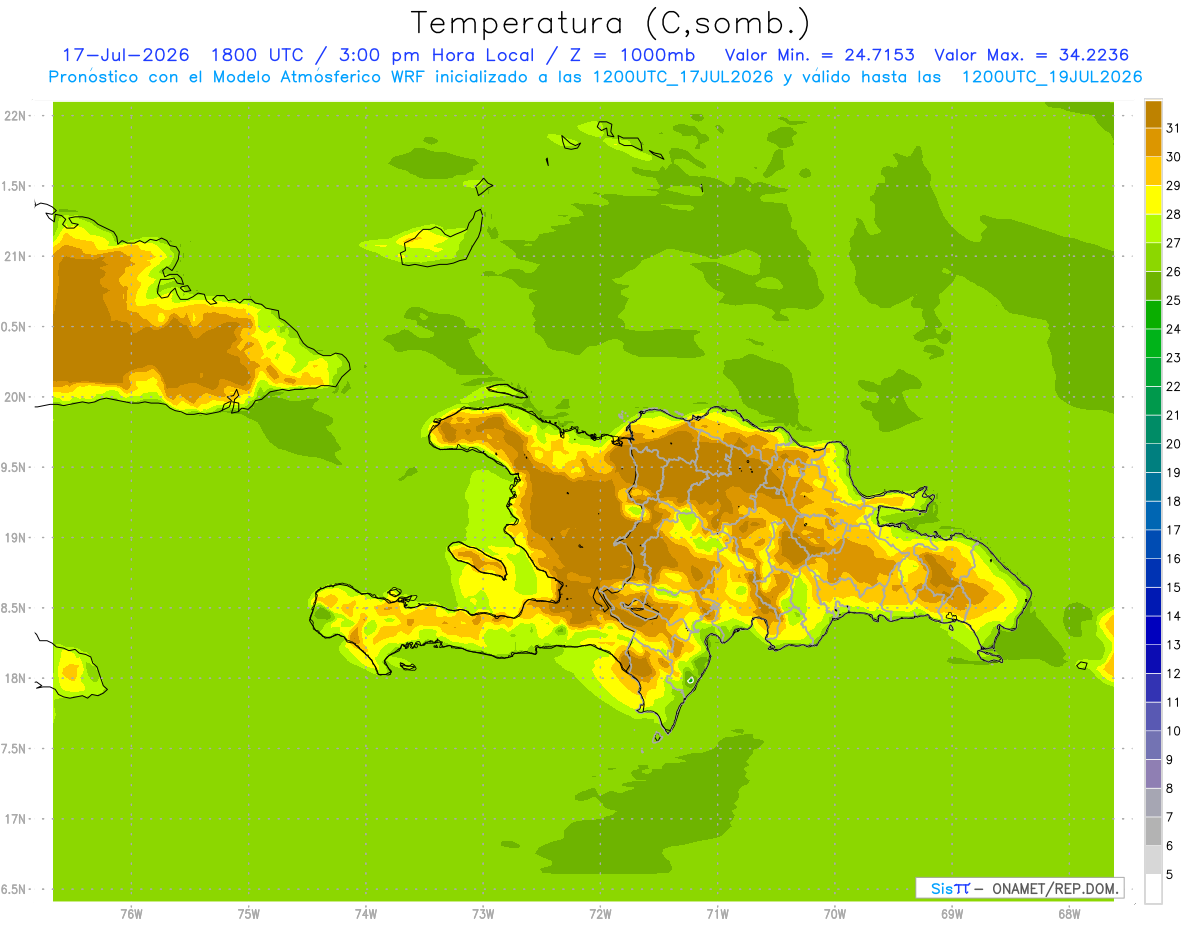Select the 'Valor Min. = 24.7153' readout
This screenshot has height=927, width=1200.
pyautogui.click(x=819, y=55)
